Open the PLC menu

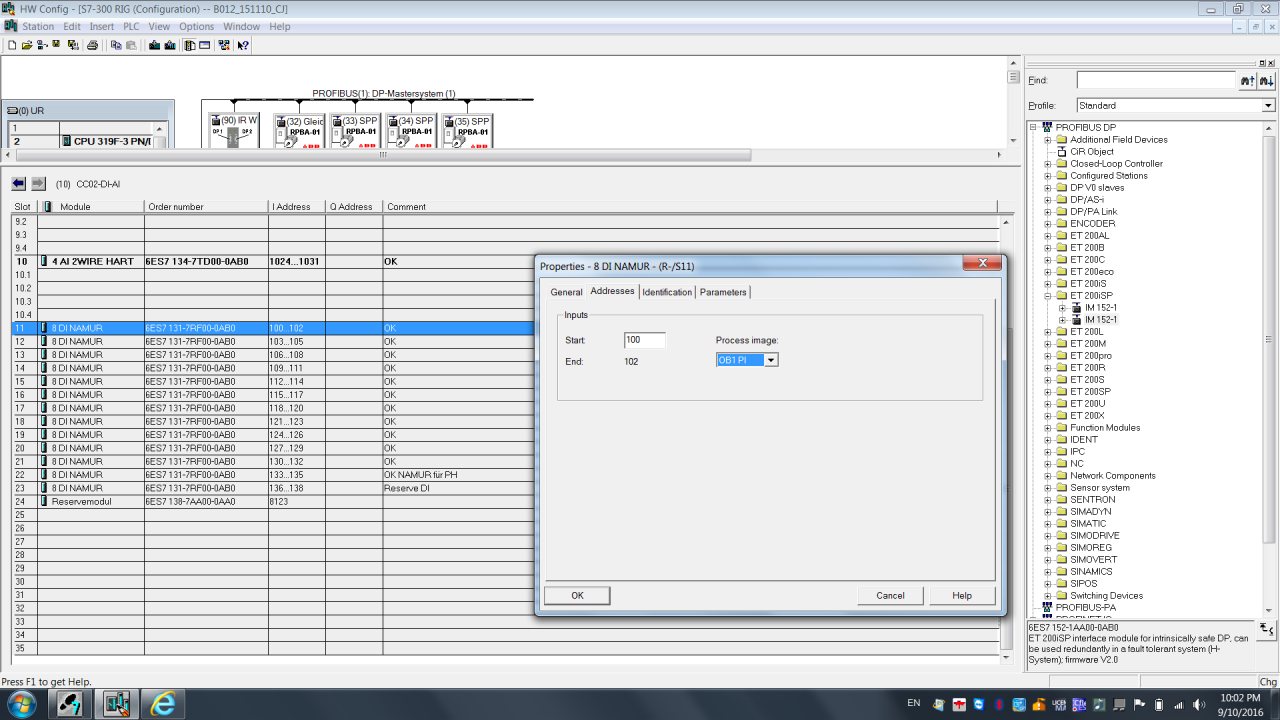coord(131,27)
